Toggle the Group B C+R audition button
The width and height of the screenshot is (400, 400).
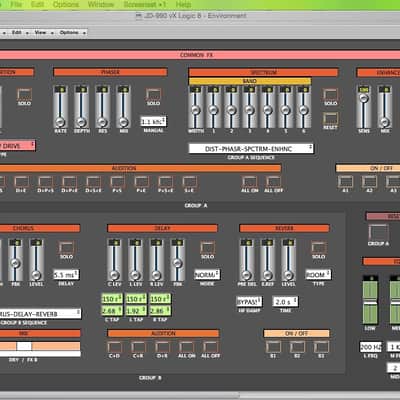[138, 347]
